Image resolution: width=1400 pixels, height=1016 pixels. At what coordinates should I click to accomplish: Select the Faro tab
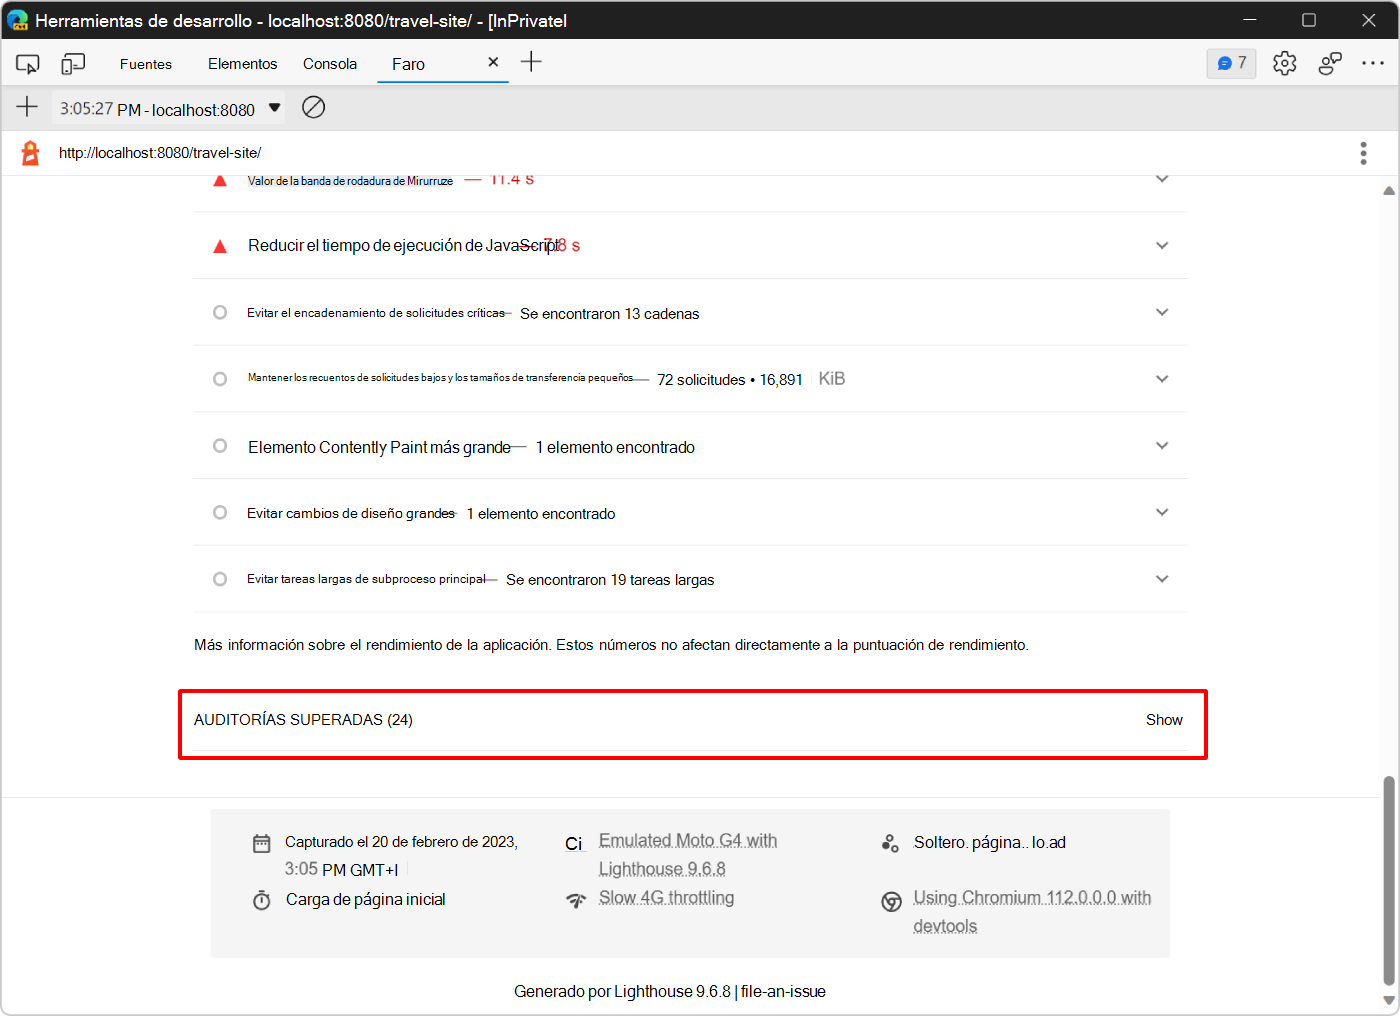coord(408,64)
